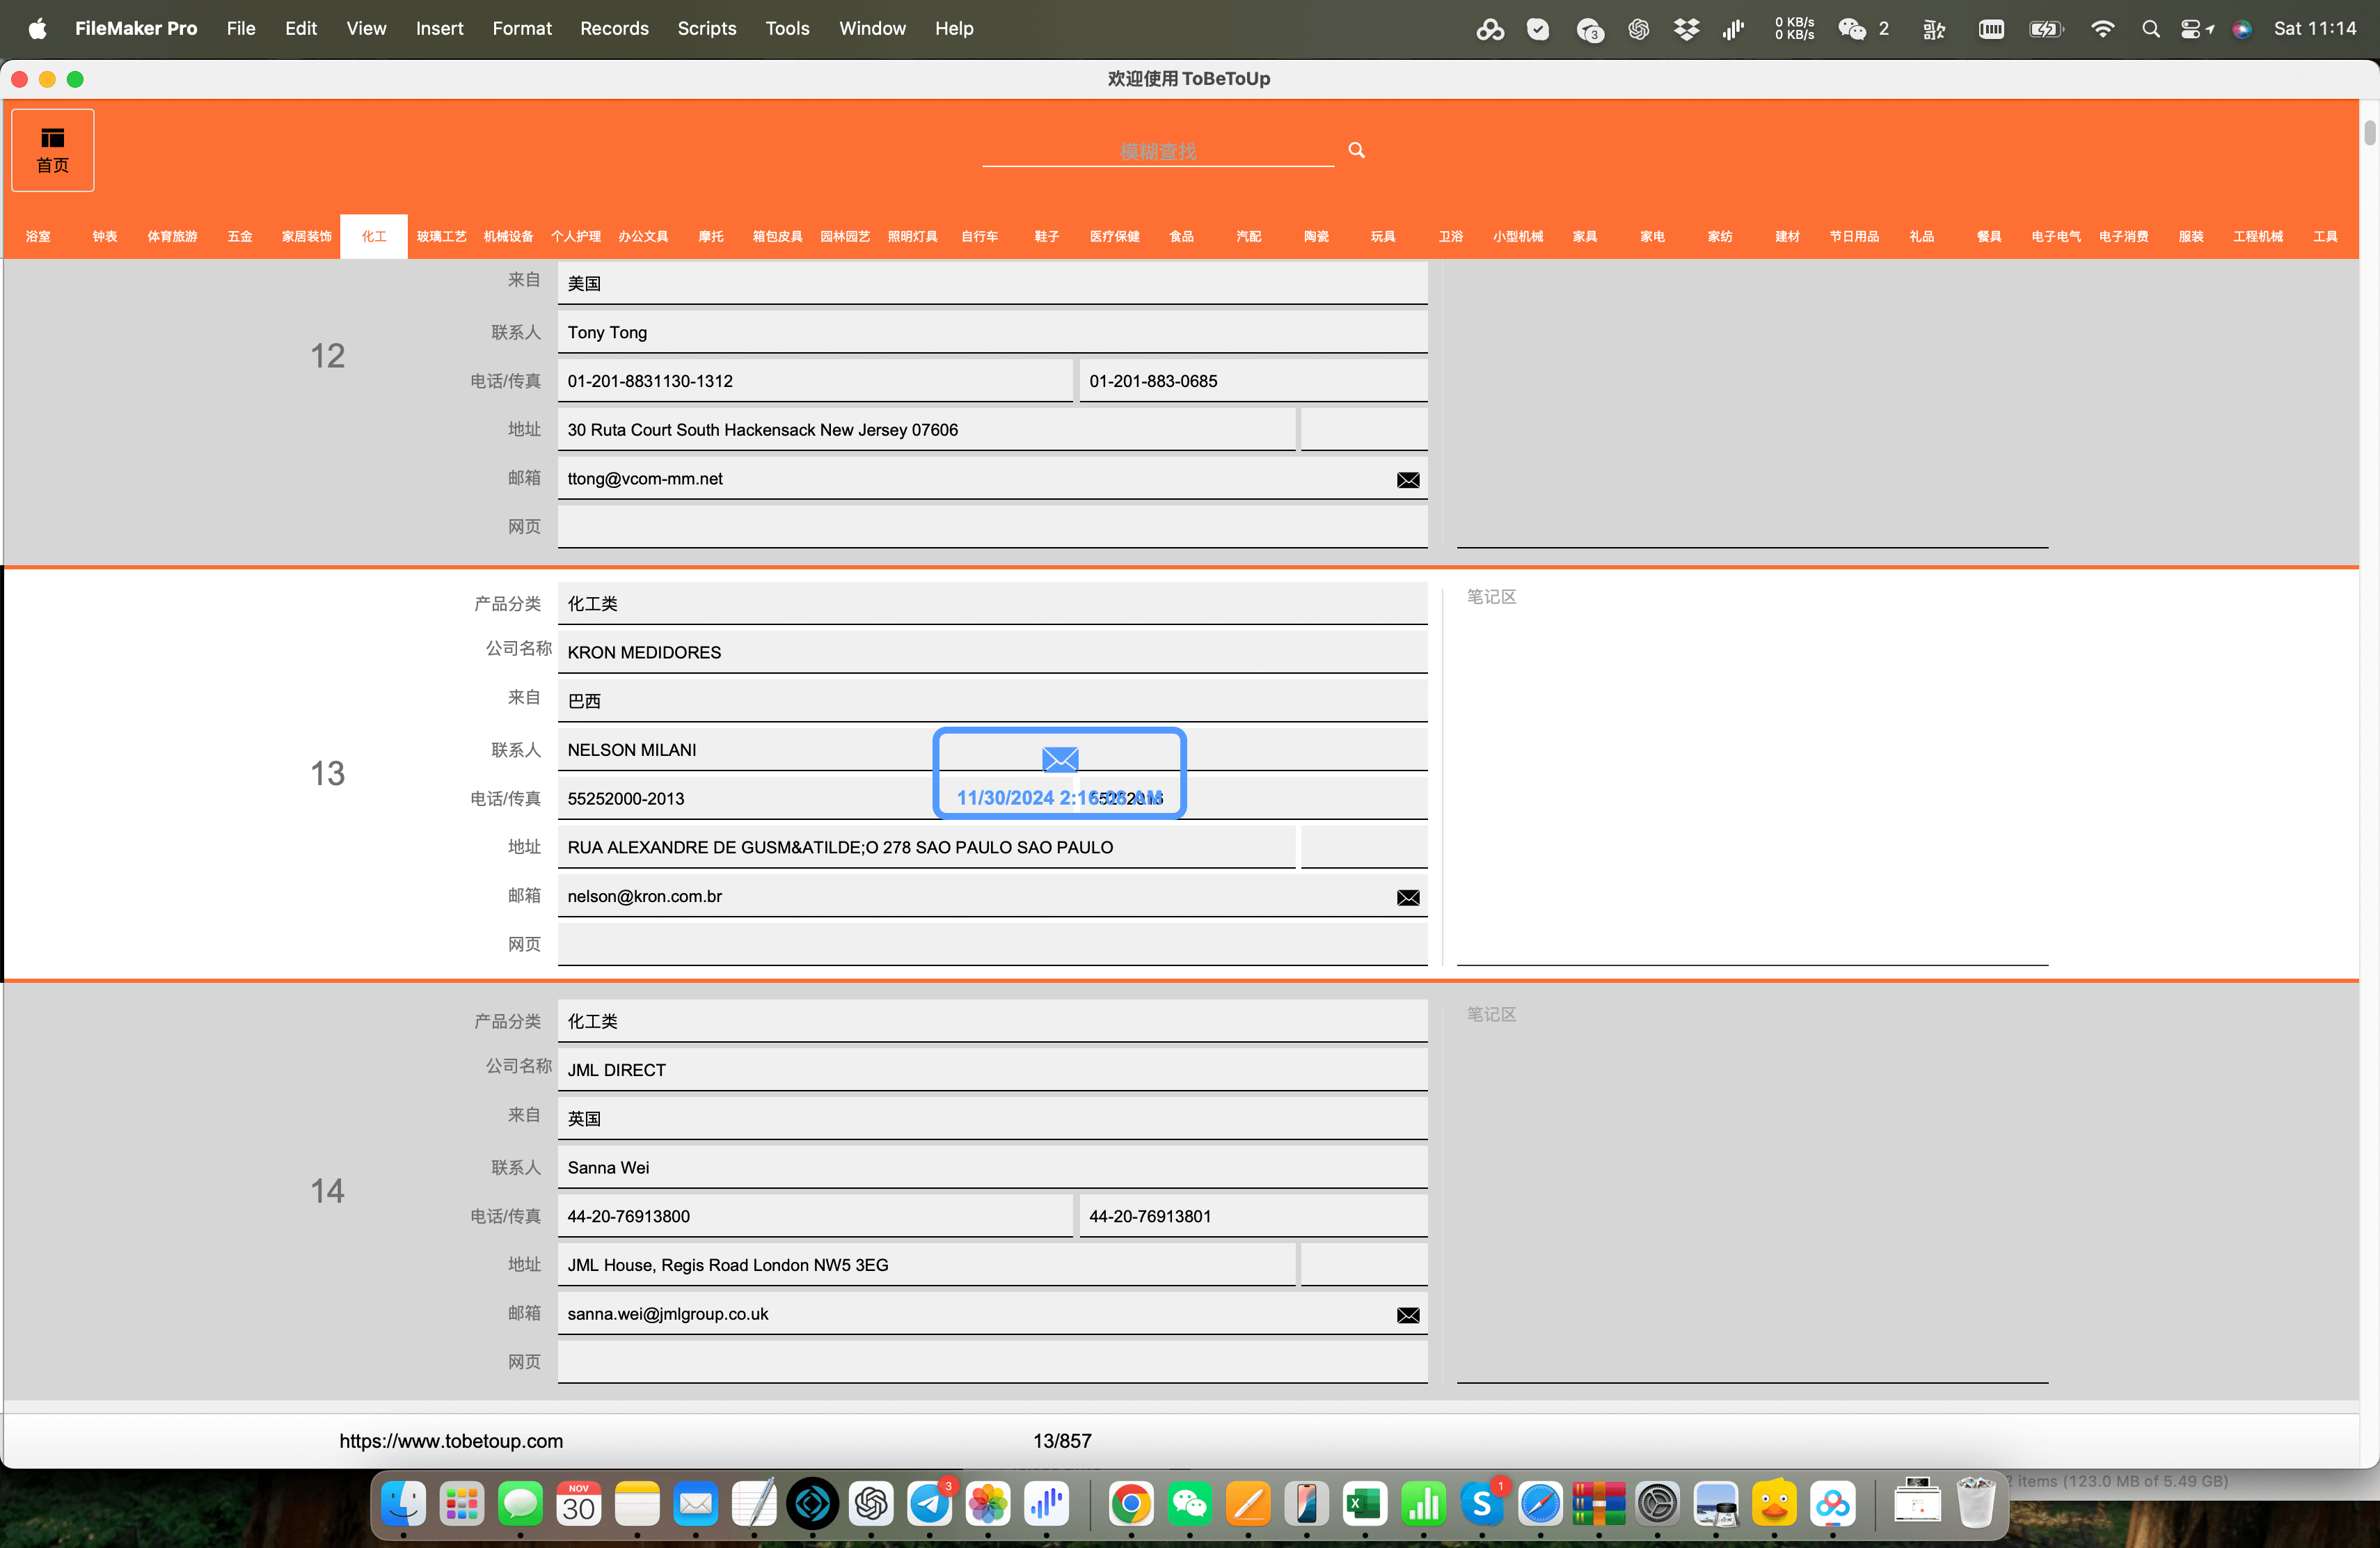Screen dimensions: 2380x1548
Task: Switch to the 钟表 category tab
Action: coord(105,237)
